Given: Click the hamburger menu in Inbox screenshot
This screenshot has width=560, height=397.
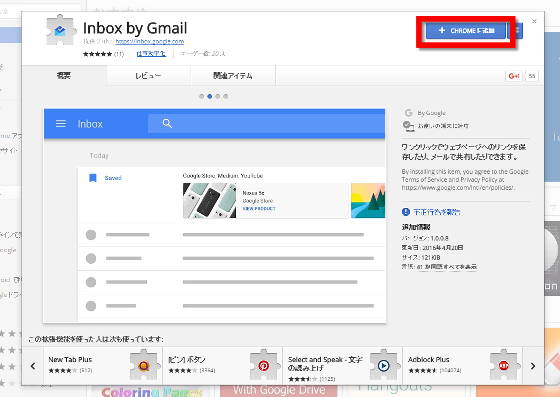Looking at the screenshot, I should point(61,124).
